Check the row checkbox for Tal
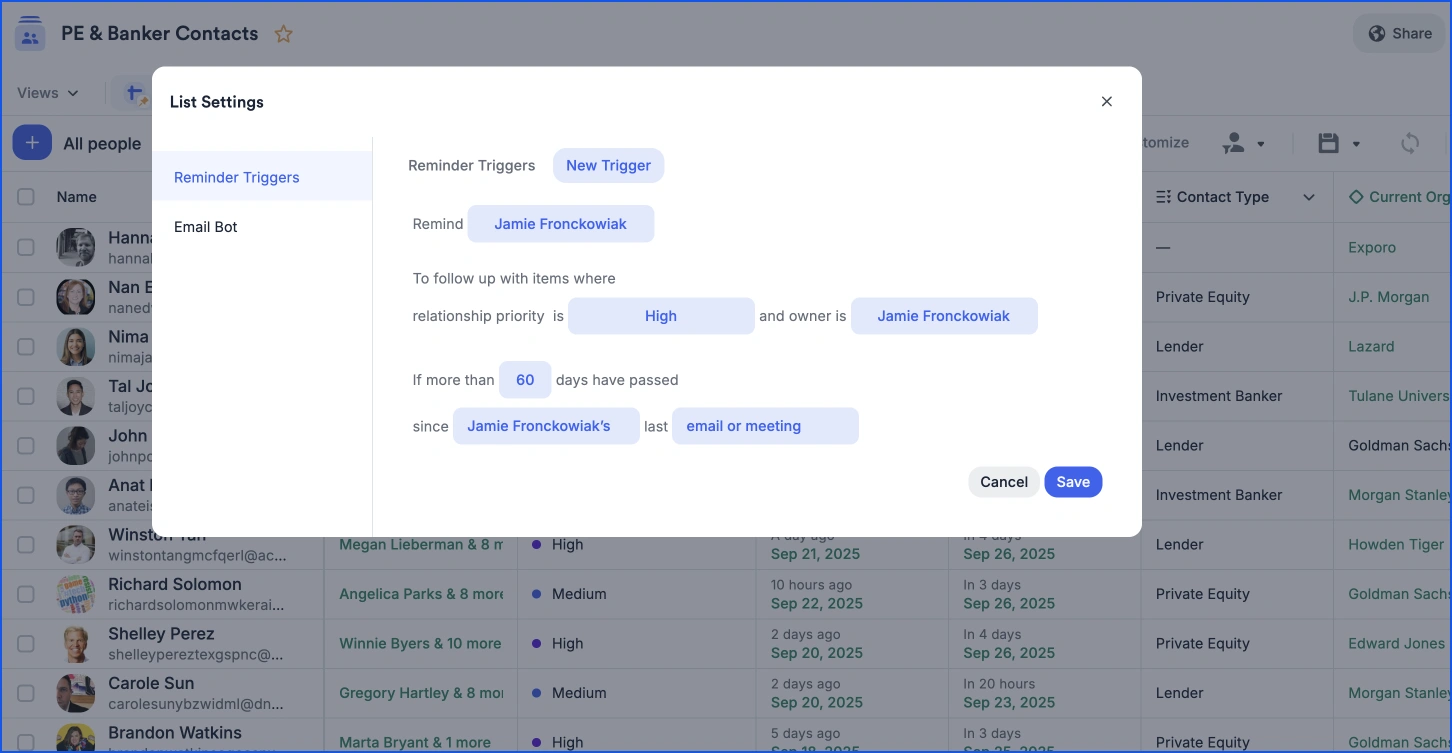Screen dimensions: 1452x753 (x=26, y=396)
